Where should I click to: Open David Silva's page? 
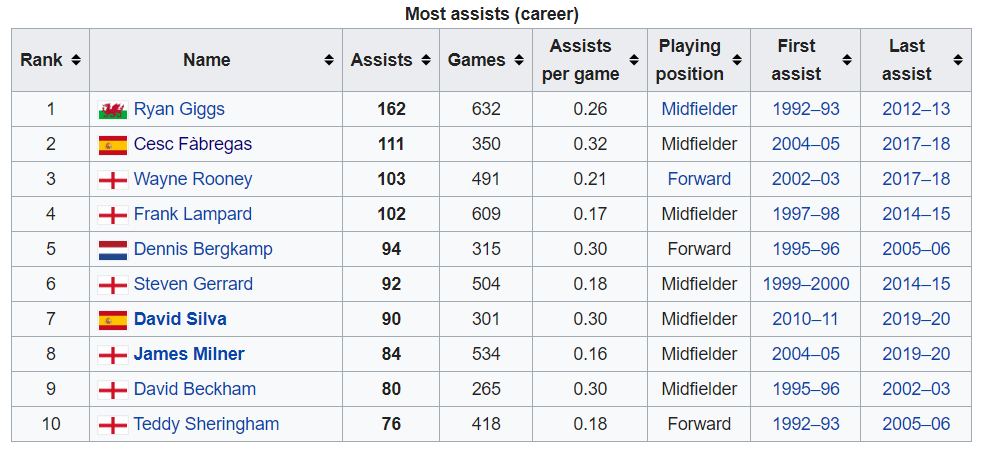click(x=180, y=319)
